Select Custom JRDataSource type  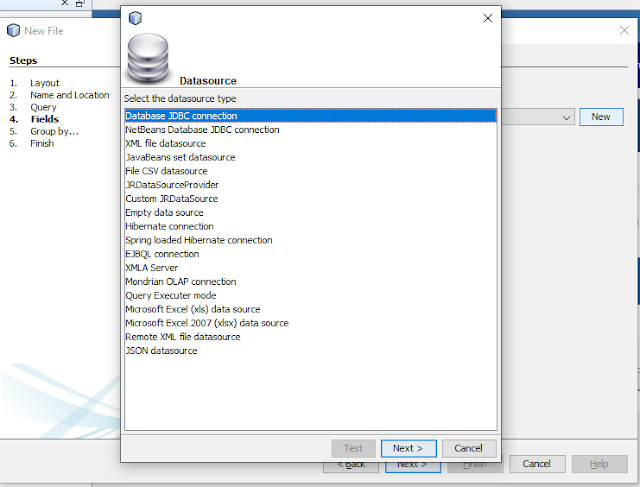pos(311,199)
